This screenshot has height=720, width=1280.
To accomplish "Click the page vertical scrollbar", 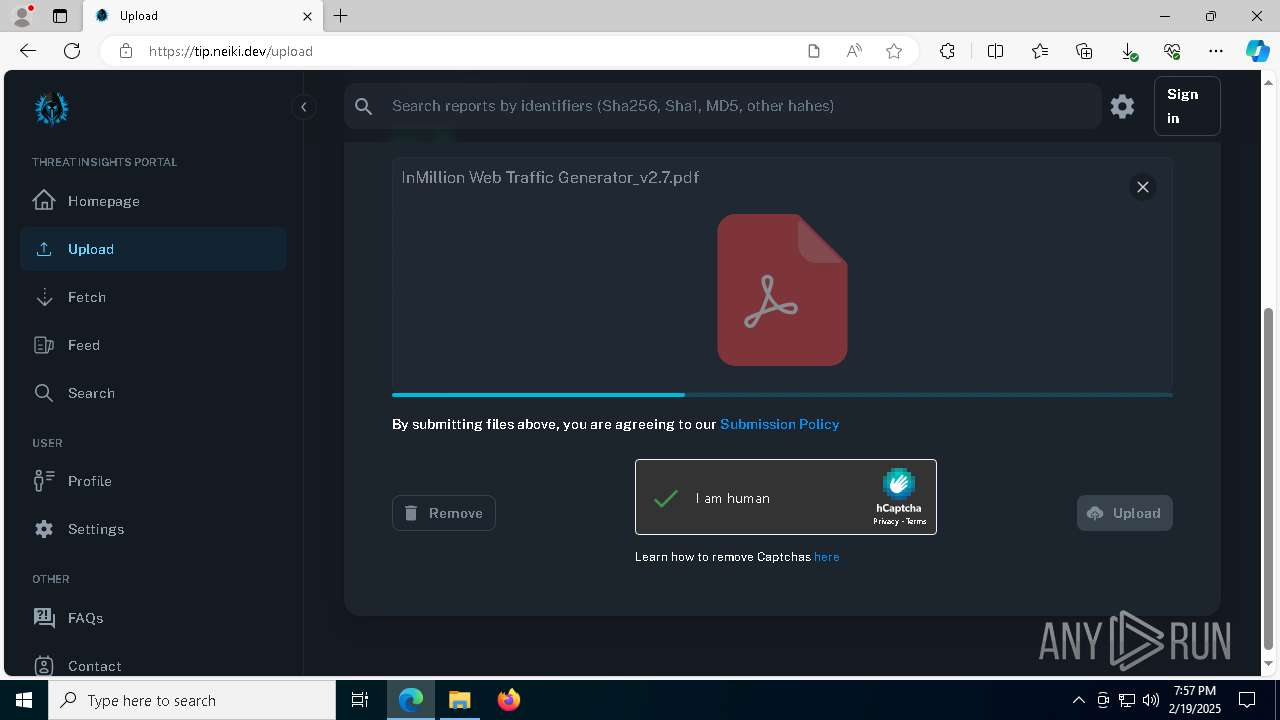I will tap(1269, 480).
